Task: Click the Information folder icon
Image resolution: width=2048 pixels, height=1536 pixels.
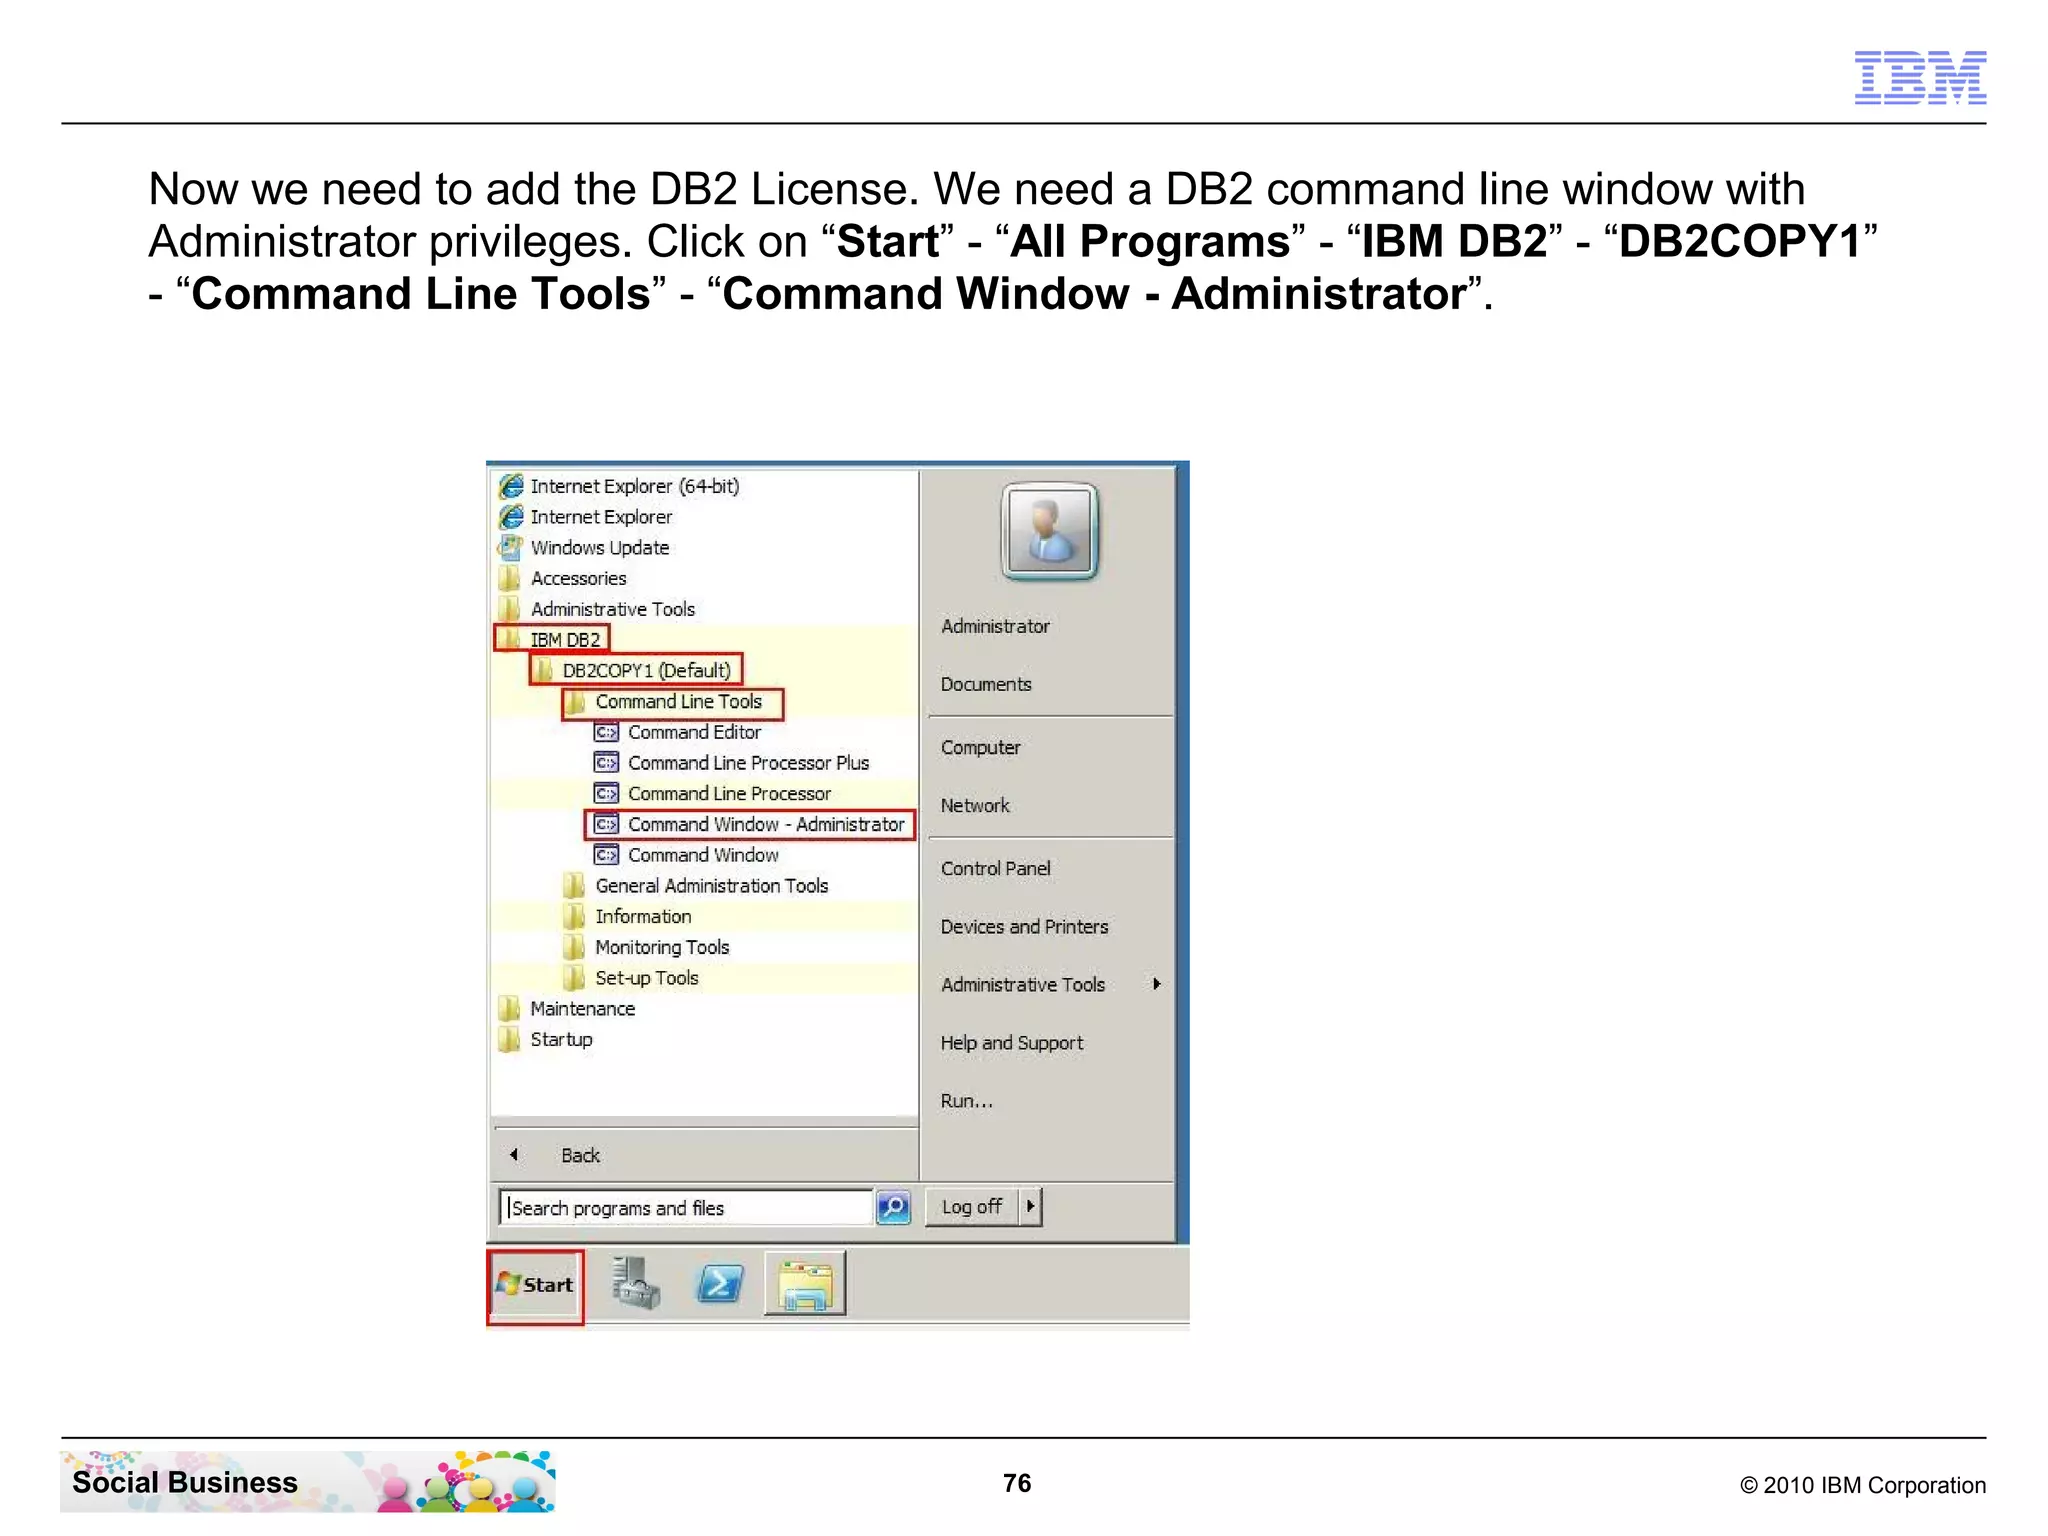Action: click(574, 917)
